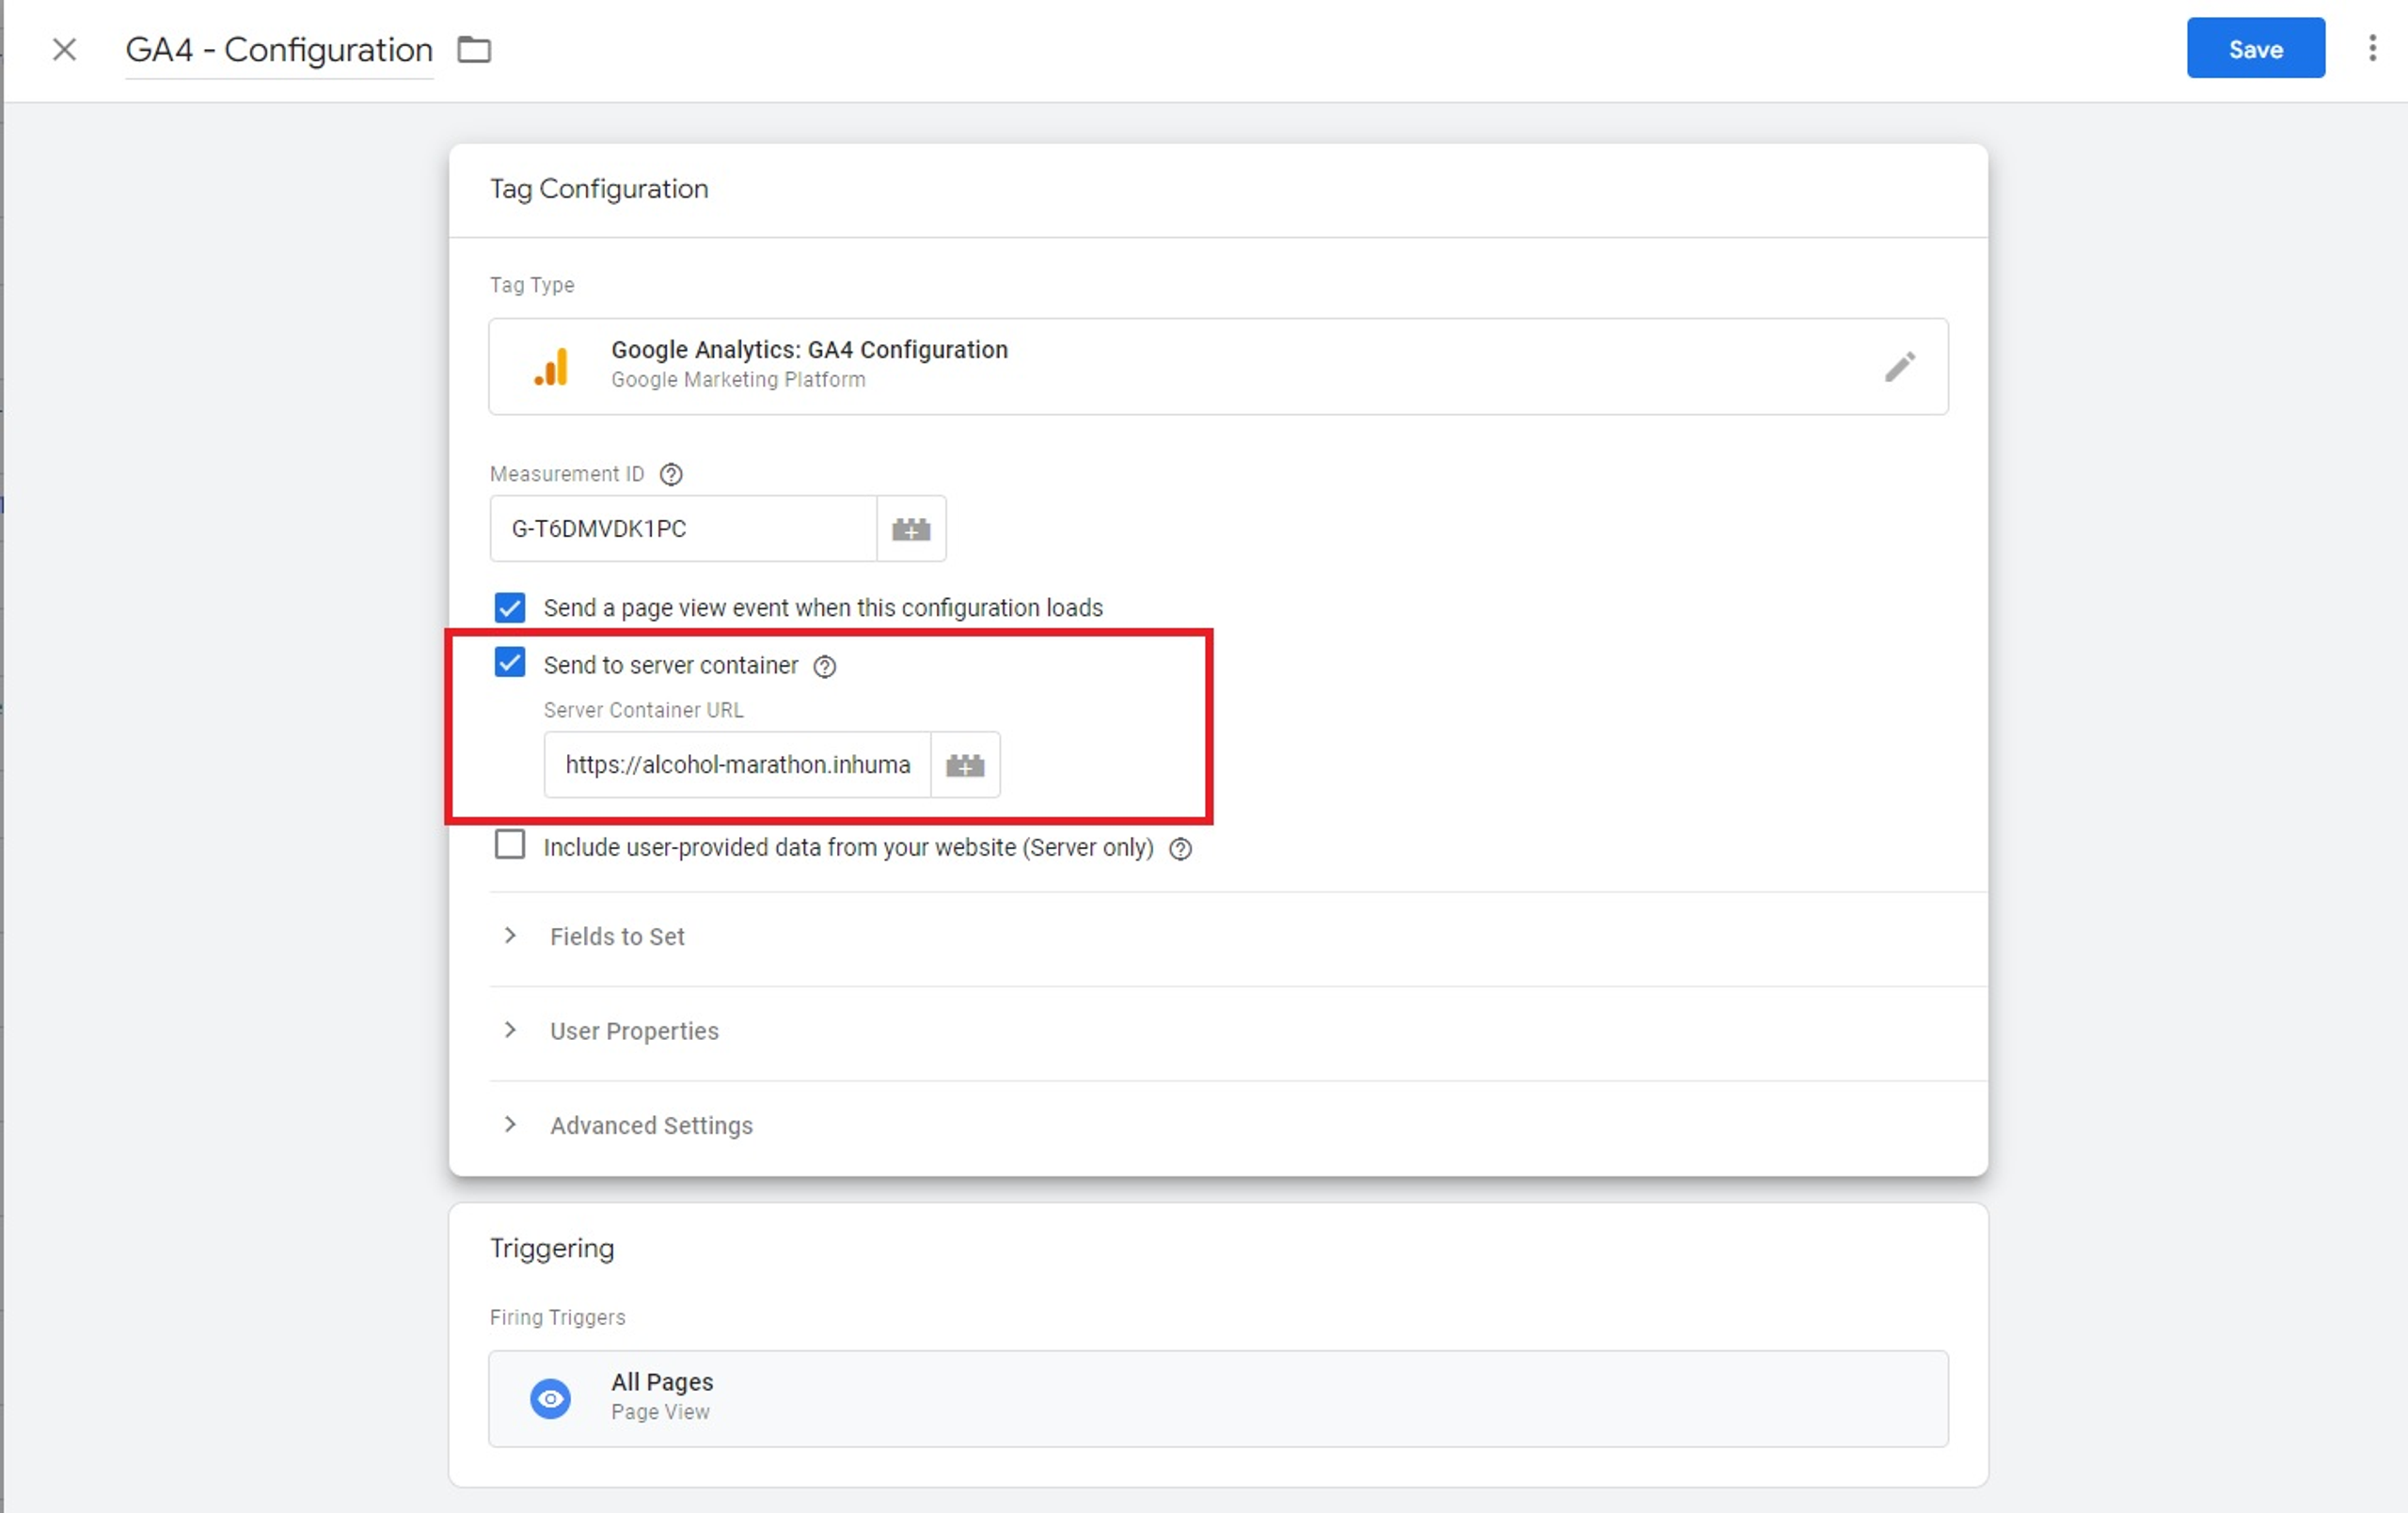Click the pencil icon to edit tag type
2408x1513 pixels.
coord(1899,367)
